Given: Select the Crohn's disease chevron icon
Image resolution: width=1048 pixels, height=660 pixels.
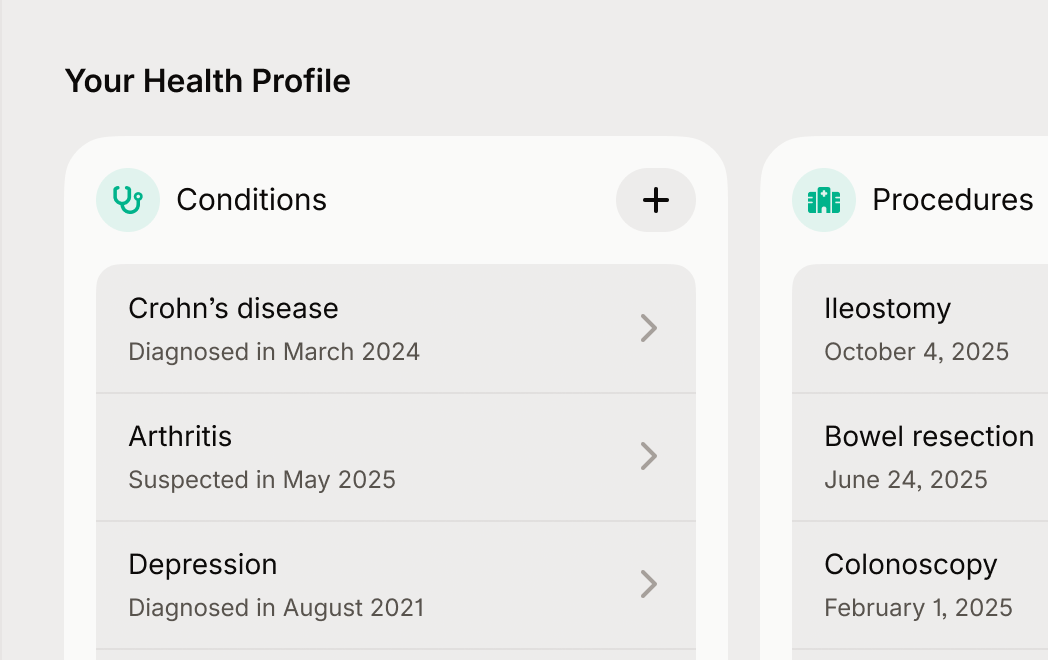Looking at the screenshot, I should [x=649, y=328].
